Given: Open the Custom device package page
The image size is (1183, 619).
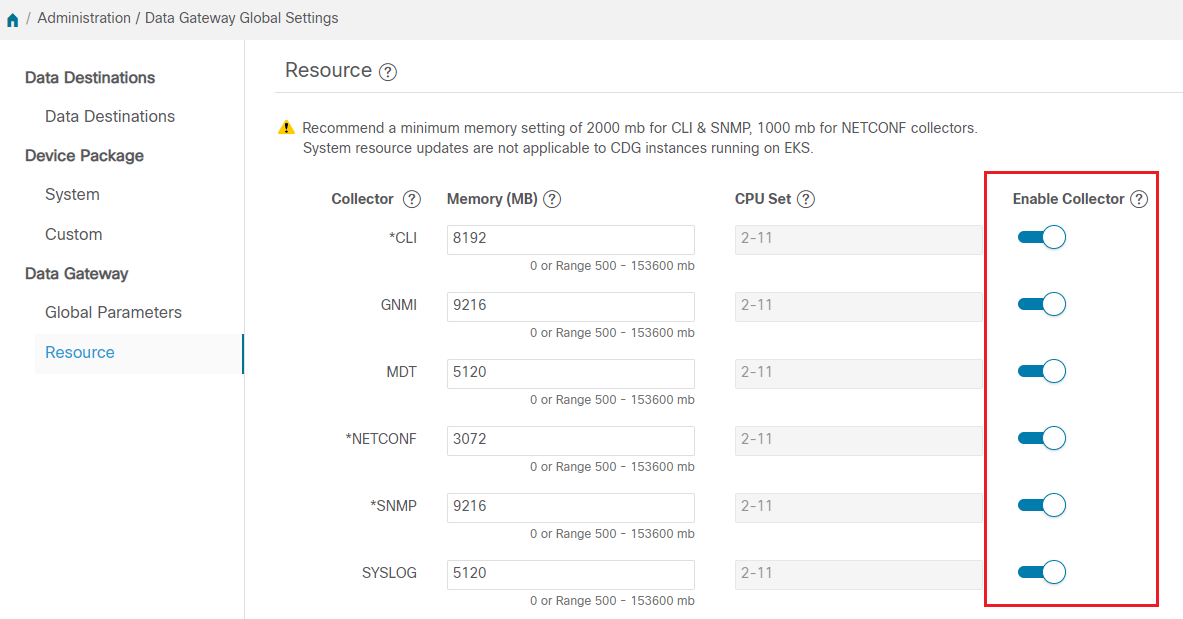Looking at the screenshot, I should tap(74, 234).
